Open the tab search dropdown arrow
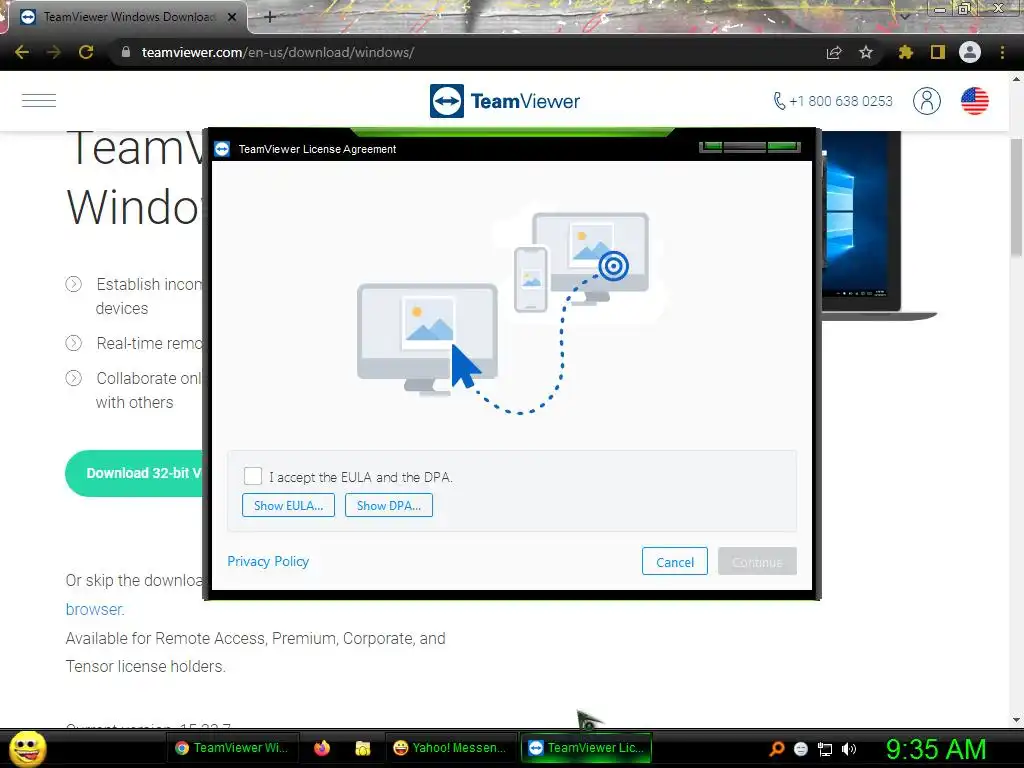1024x768 pixels. 904,17
